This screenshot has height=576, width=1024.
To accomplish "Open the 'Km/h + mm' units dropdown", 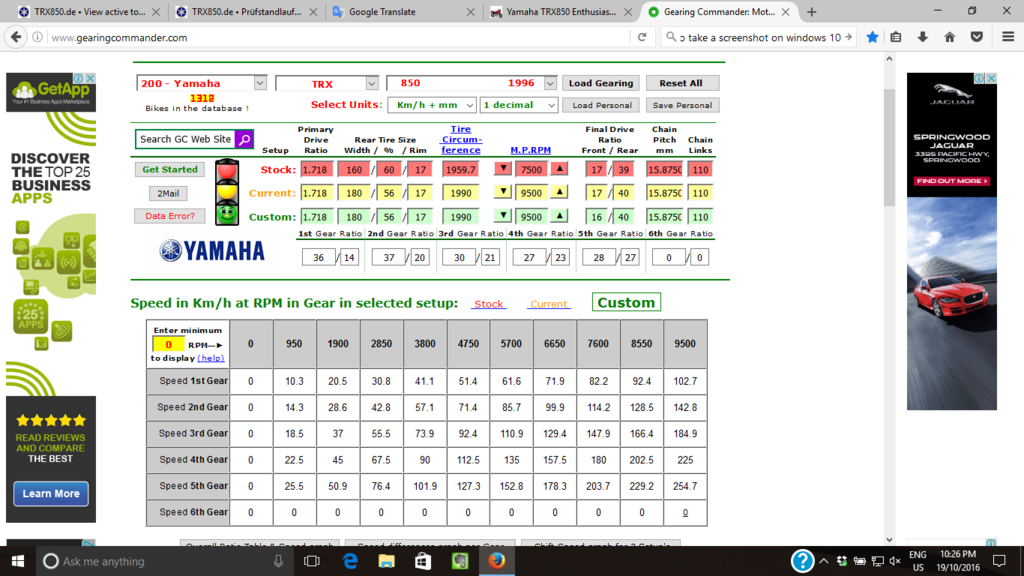I will coord(468,105).
